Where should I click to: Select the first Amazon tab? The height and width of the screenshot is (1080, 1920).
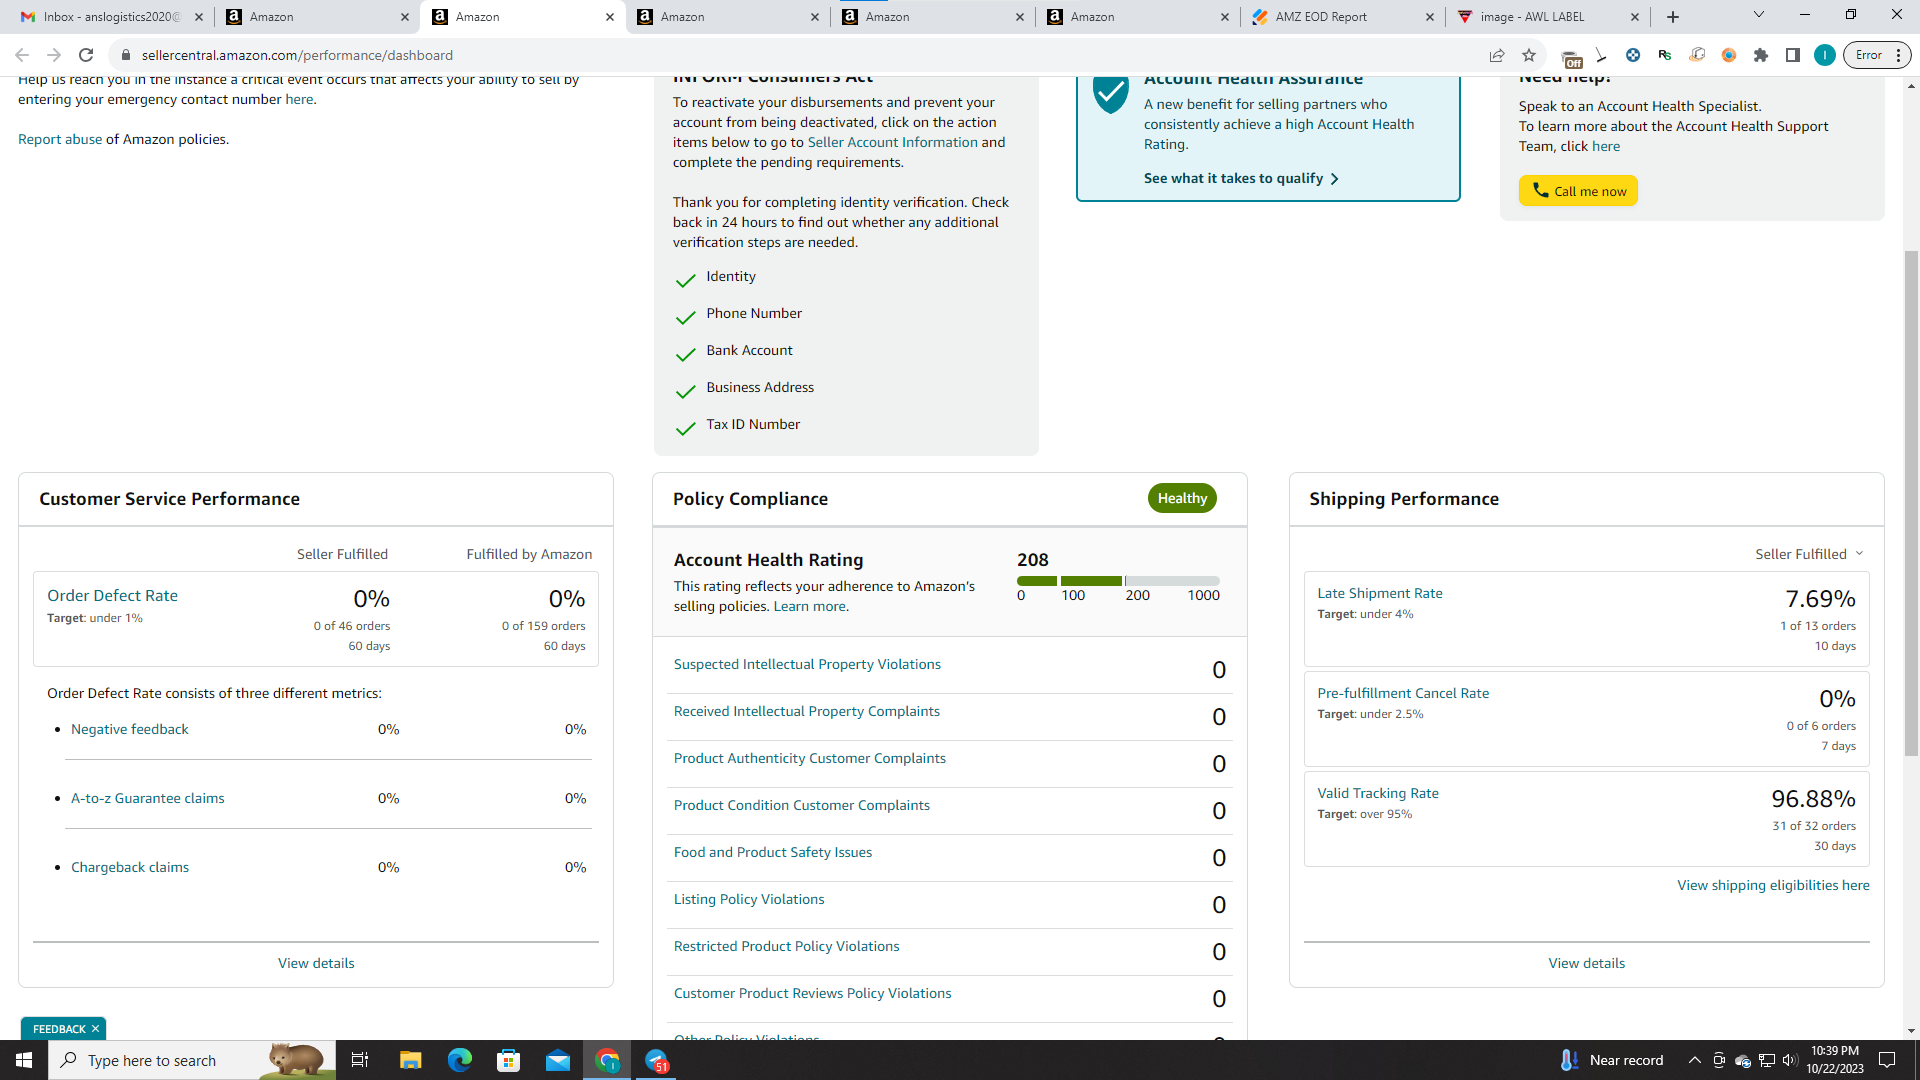click(316, 17)
